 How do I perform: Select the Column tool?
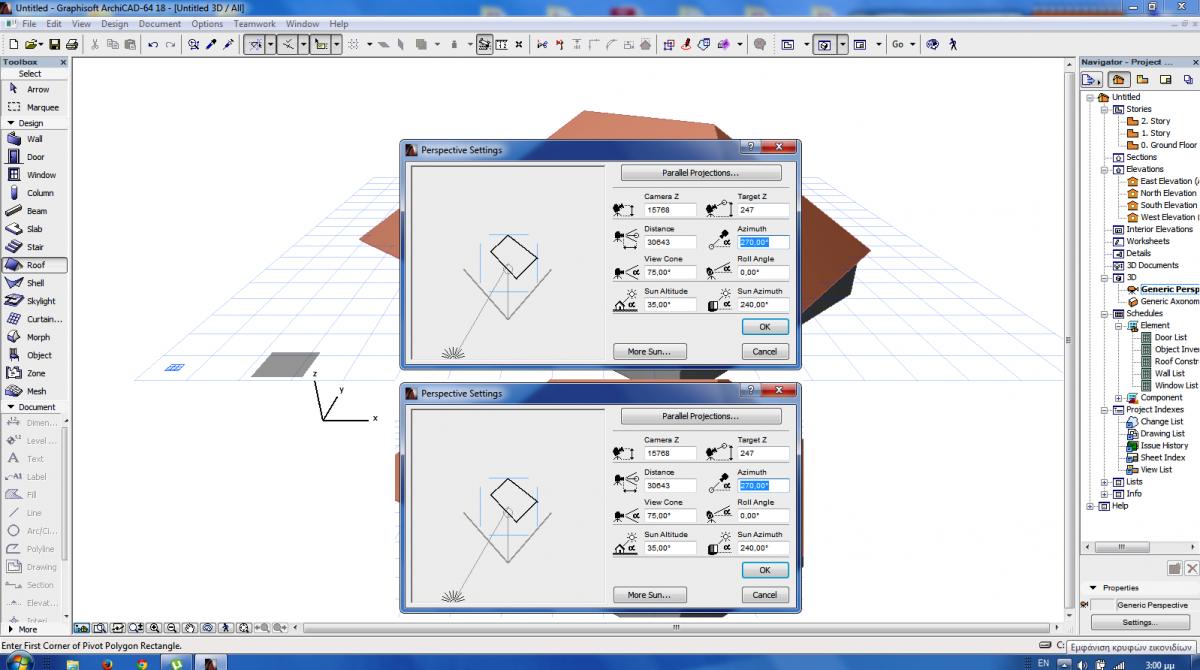40,193
